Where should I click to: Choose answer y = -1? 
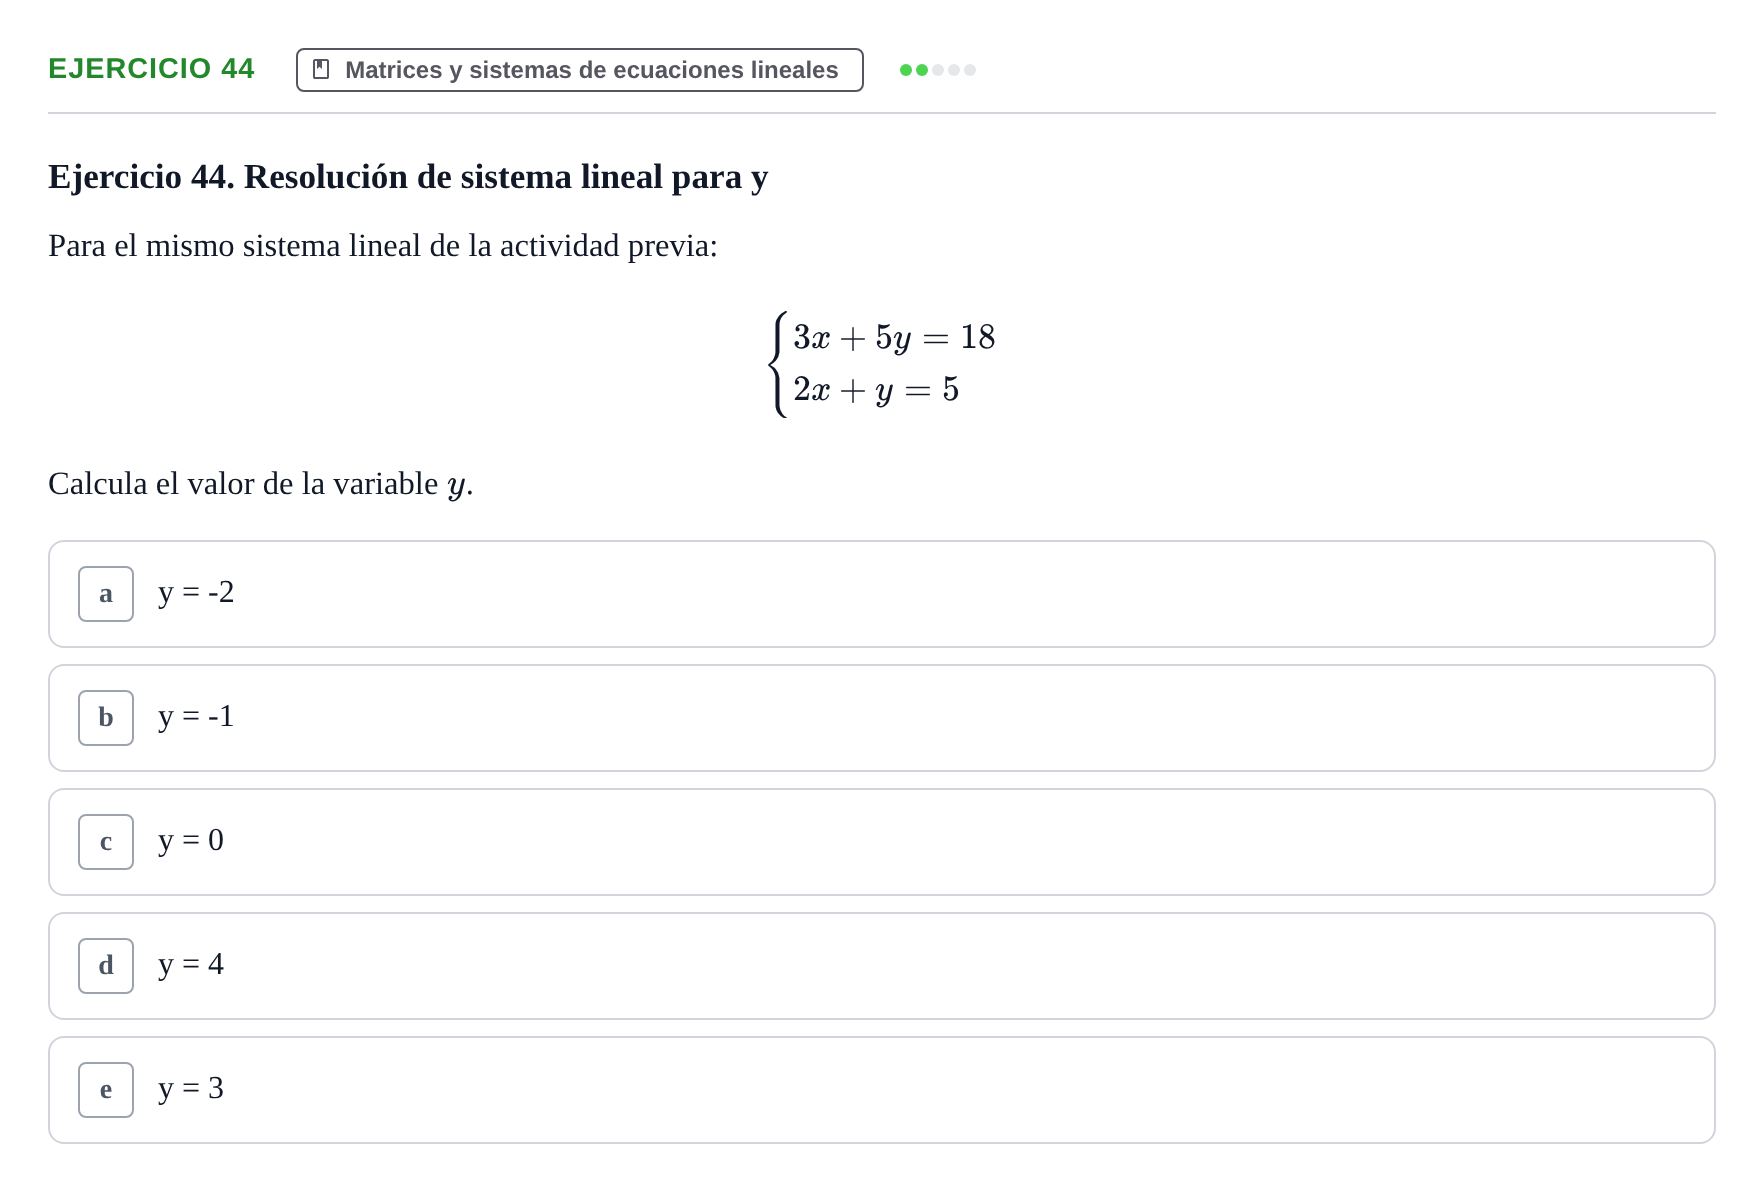(x=882, y=718)
